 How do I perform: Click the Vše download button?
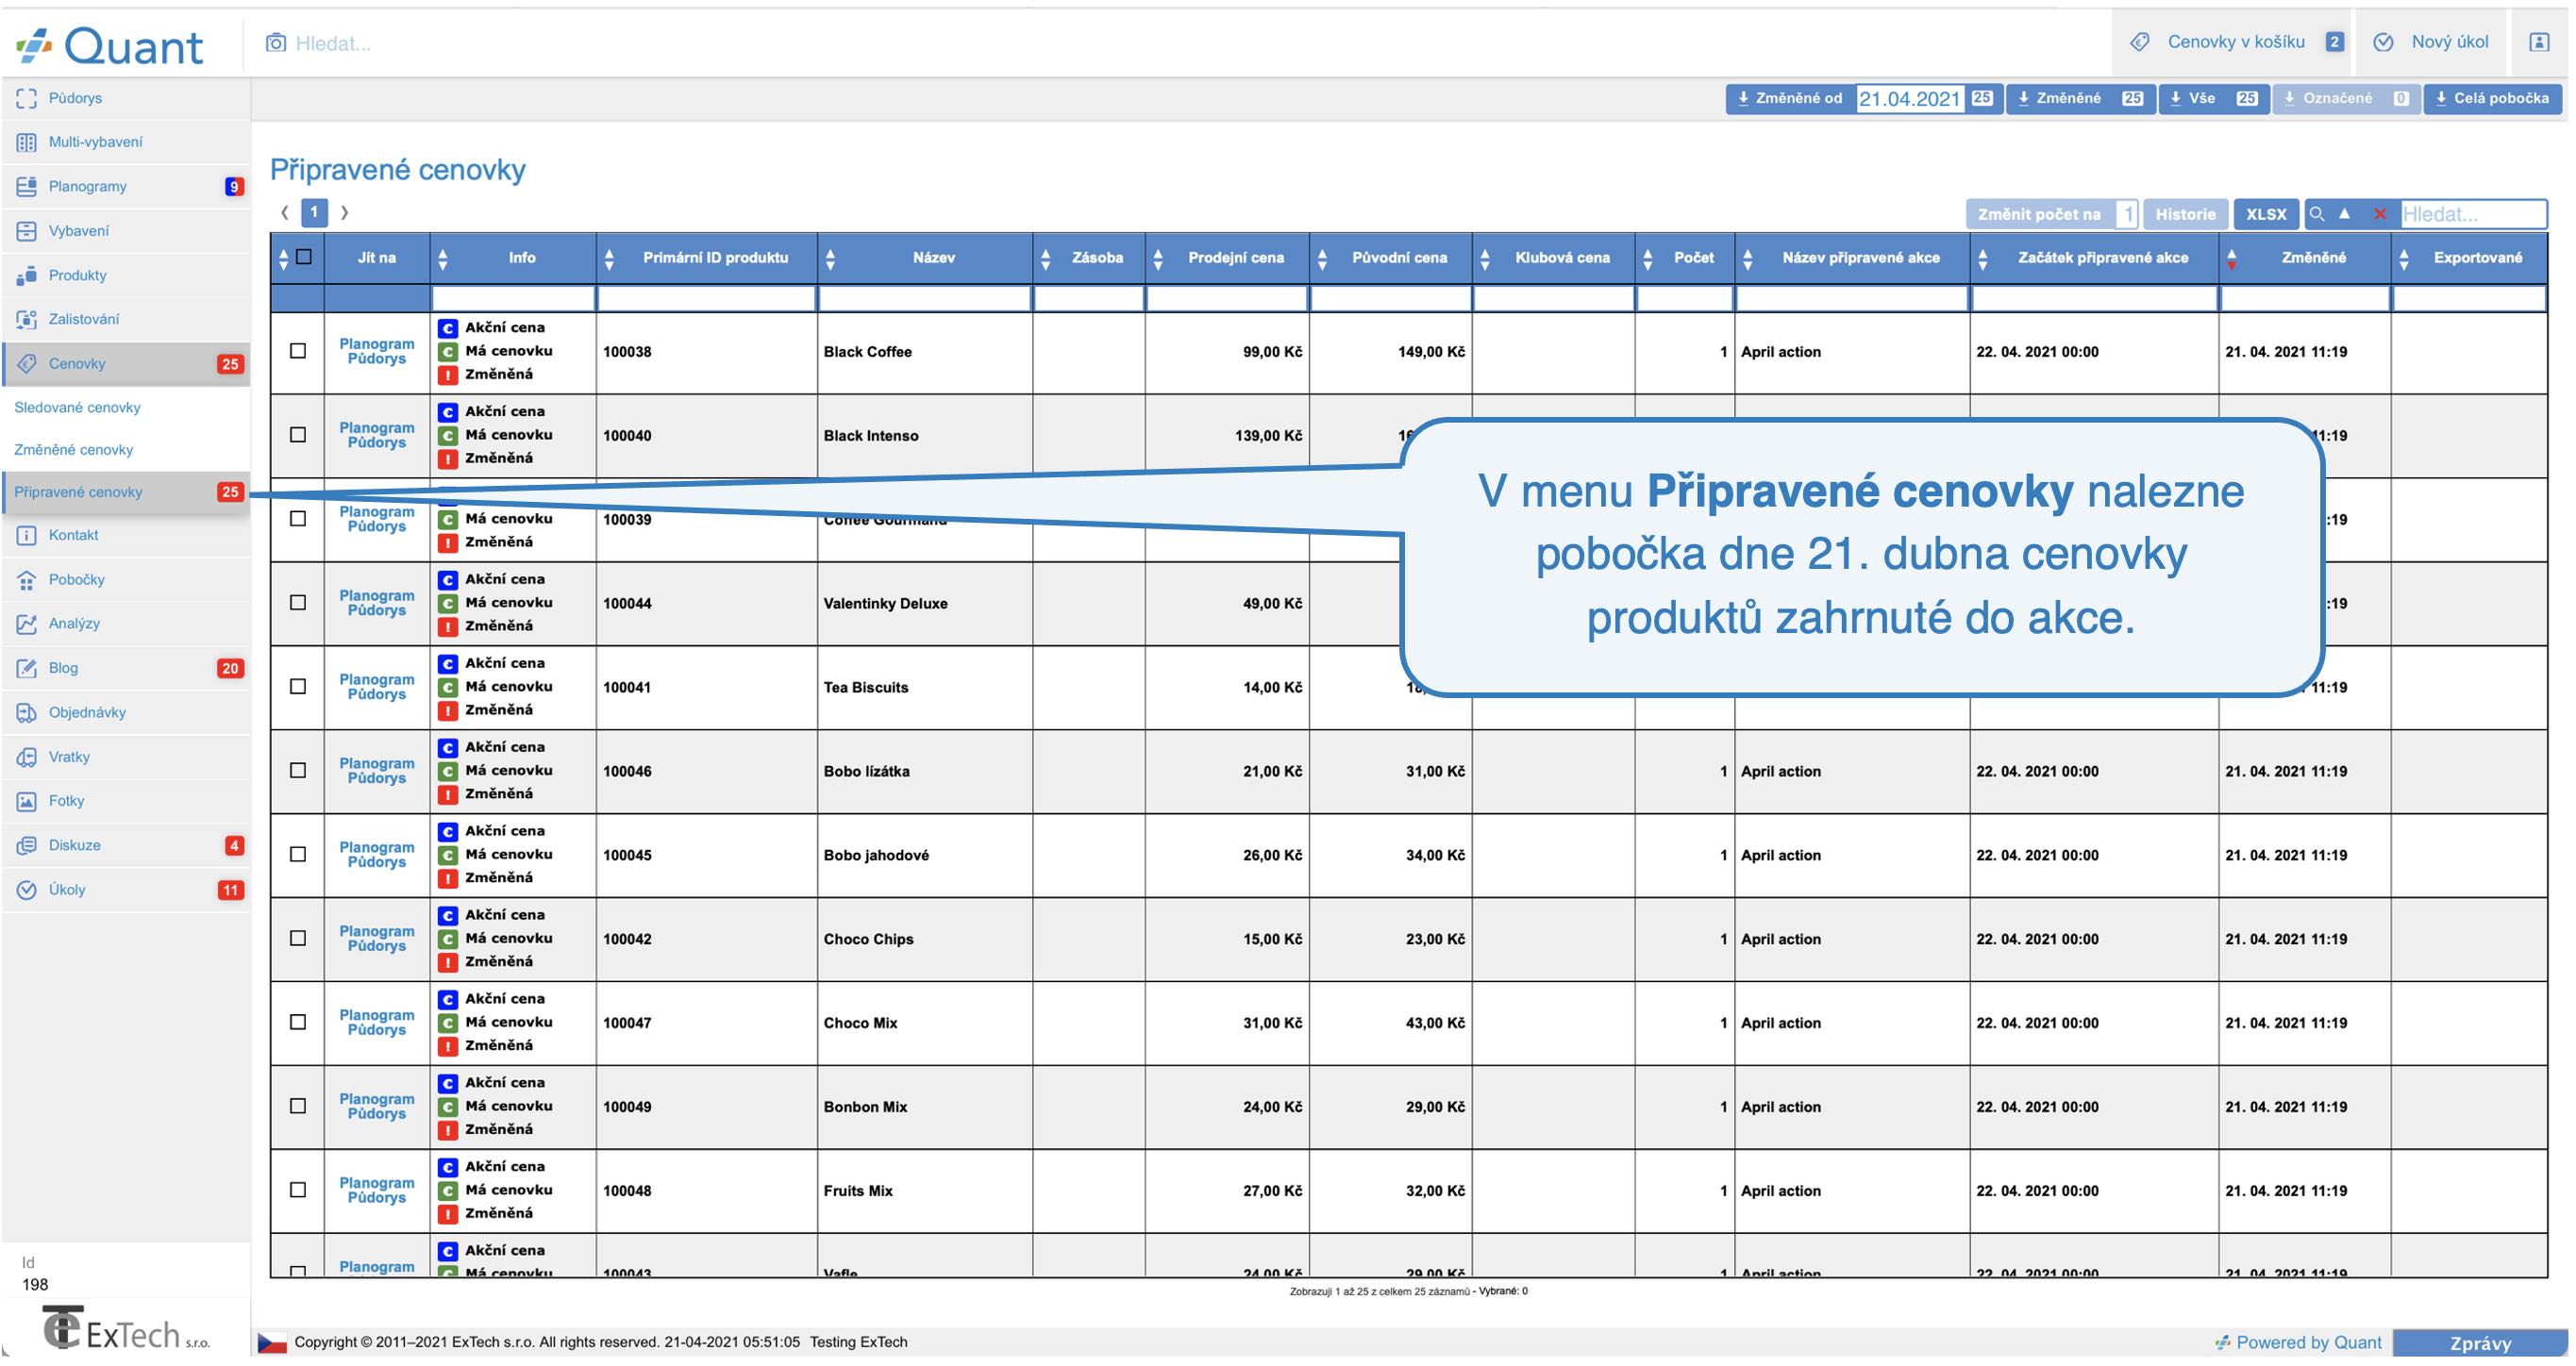[x=2214, y=98]
